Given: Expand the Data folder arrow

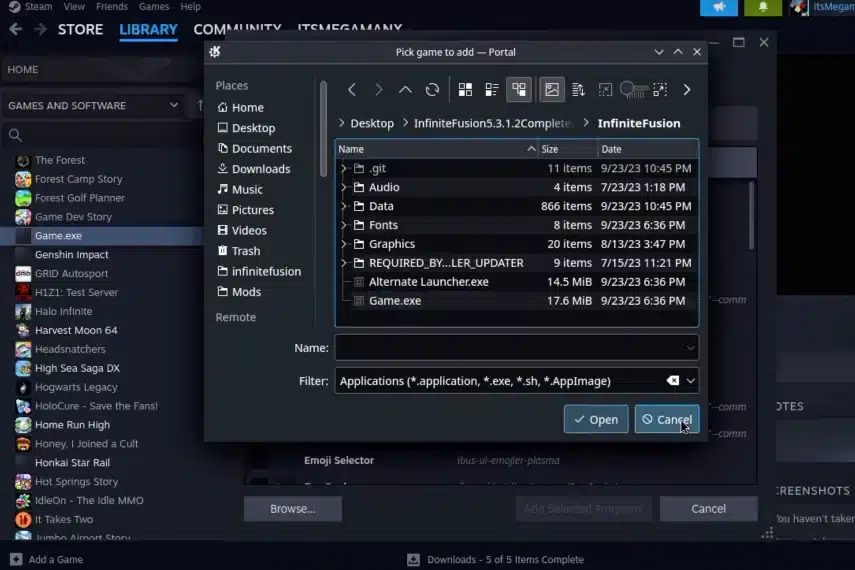Looking at the screenshot, I should pyautogui.click(x=344, y=206).
